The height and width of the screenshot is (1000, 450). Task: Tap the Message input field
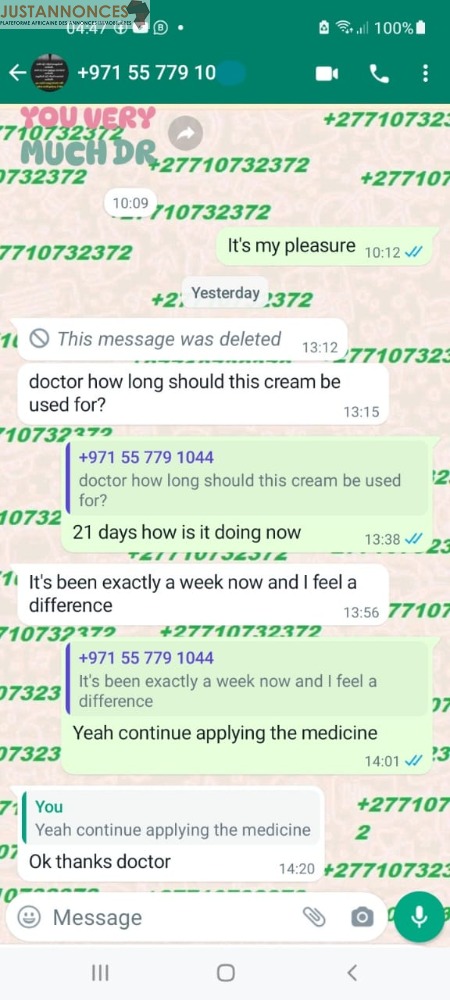click(x=172, y=918)
